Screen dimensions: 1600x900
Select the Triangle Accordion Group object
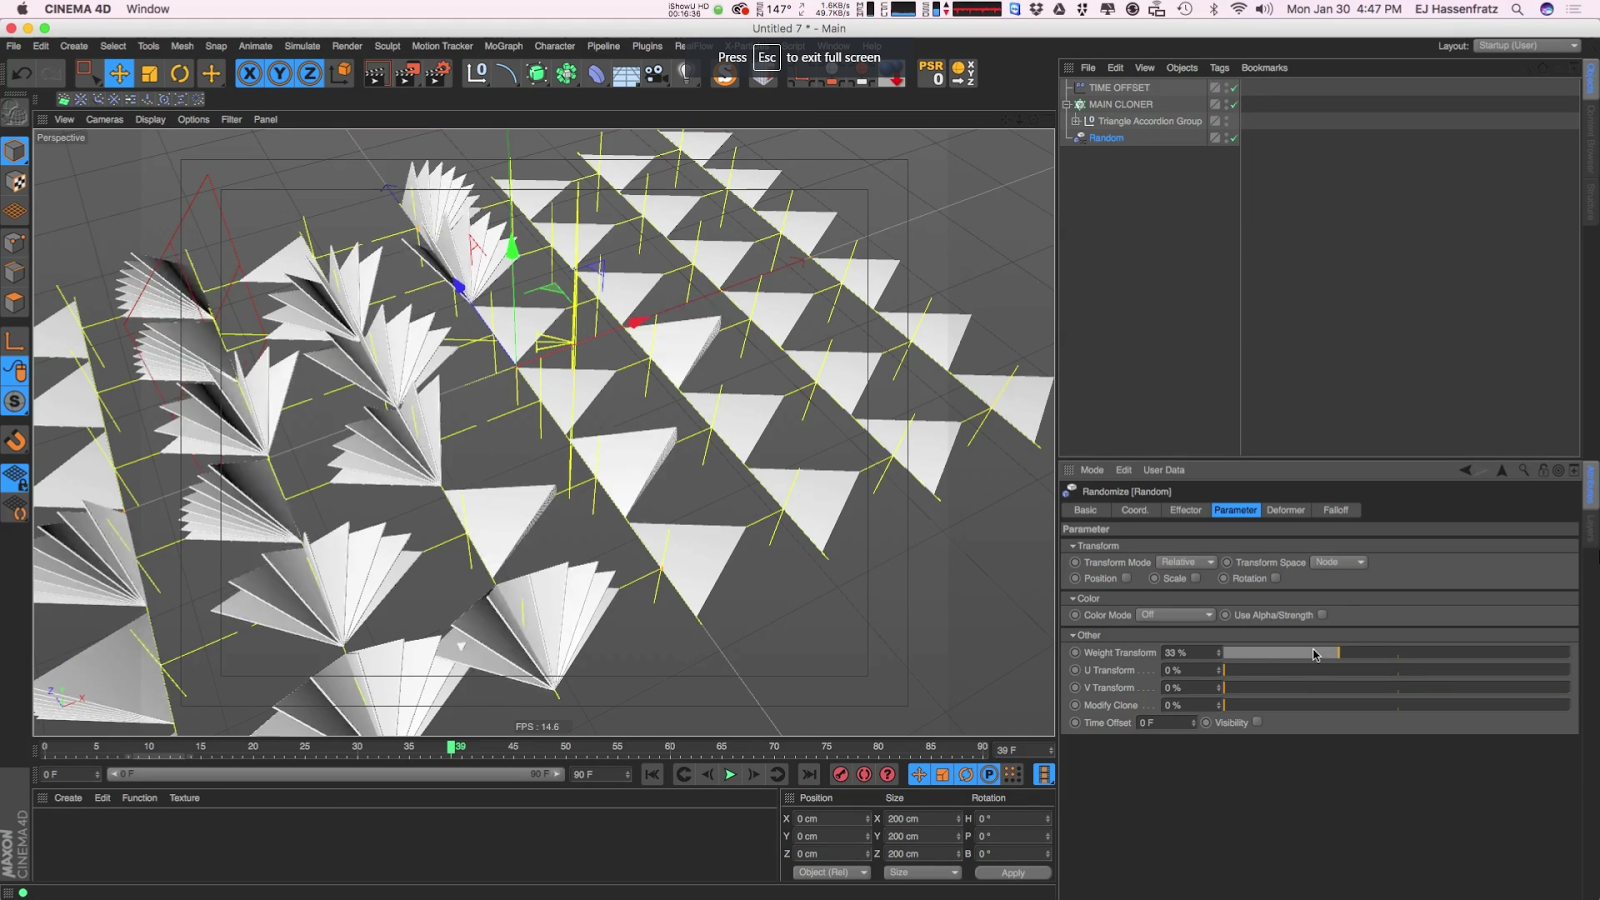point(1150,121)
